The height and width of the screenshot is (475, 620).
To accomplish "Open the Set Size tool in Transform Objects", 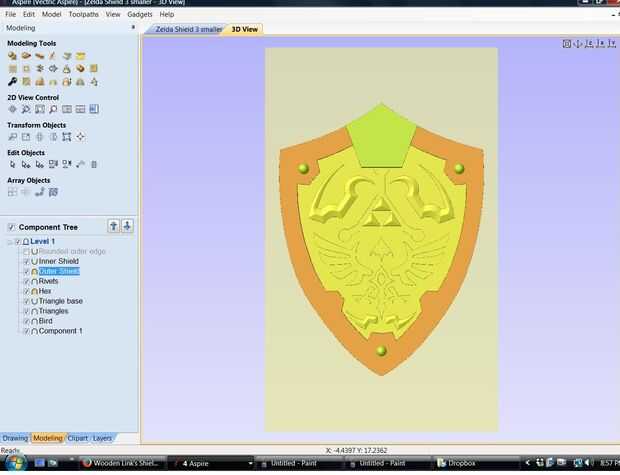I will [26, 137].
